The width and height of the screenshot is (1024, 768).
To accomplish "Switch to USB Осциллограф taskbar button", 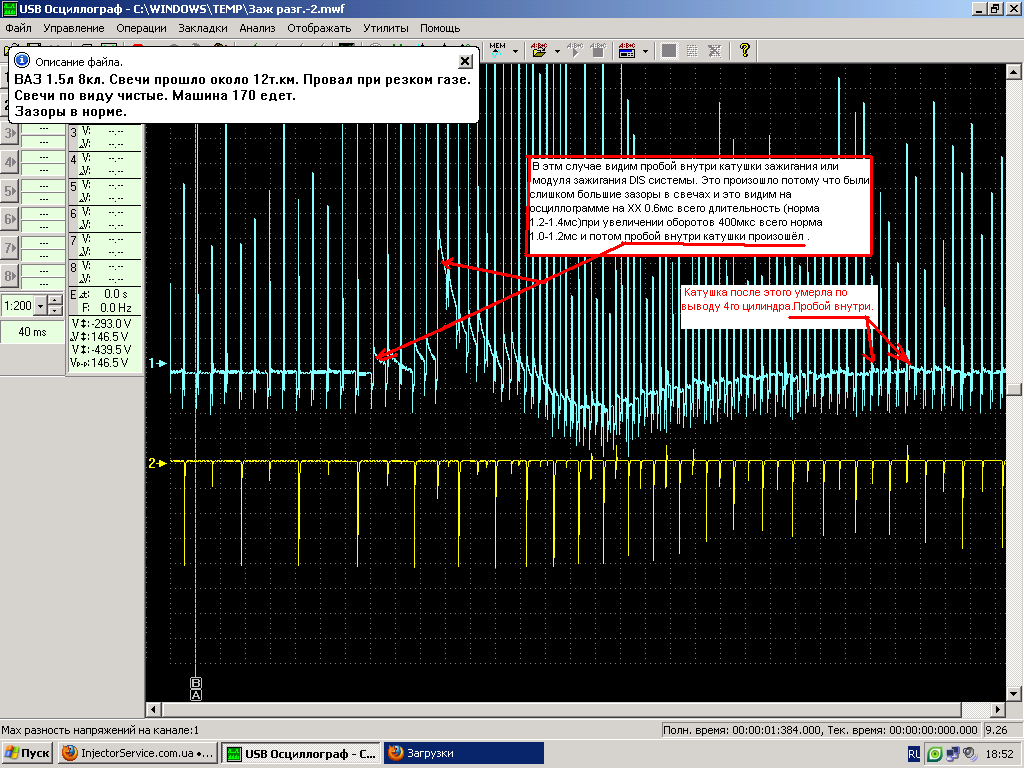I will pyautogui.click(x=300, y=753).
